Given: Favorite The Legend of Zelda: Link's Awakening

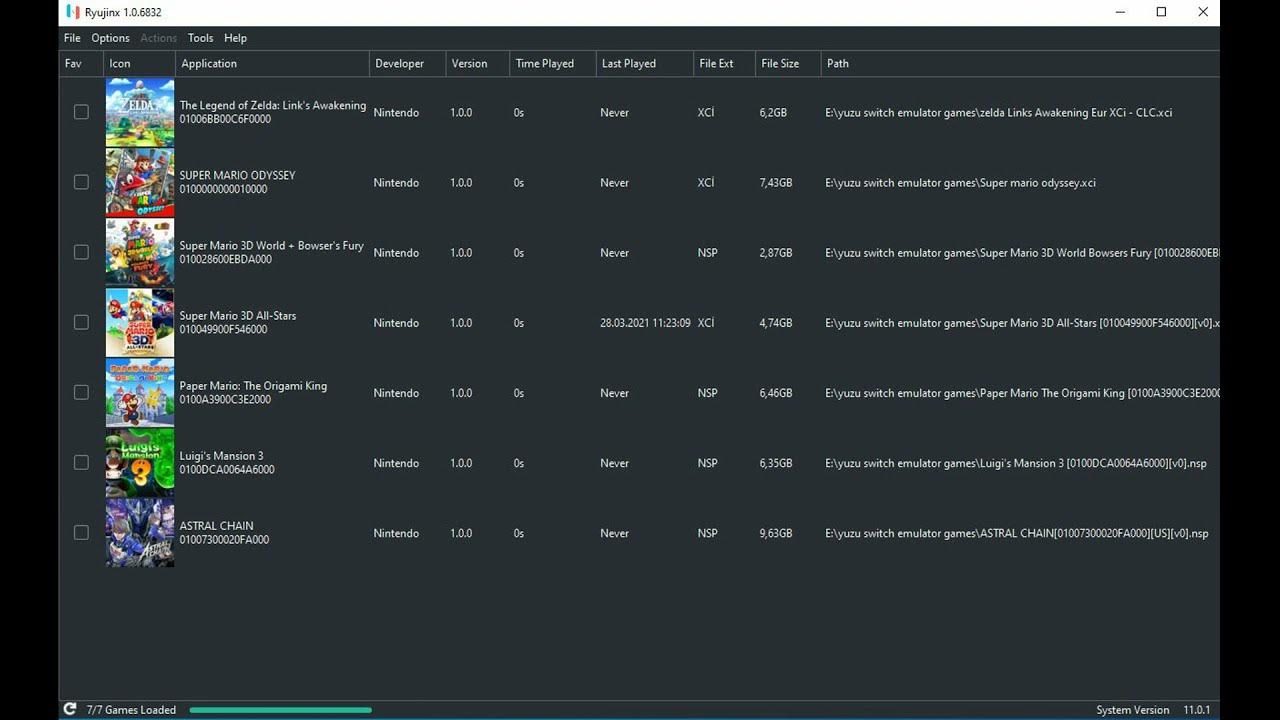Looking at the screenshot, I should click(81, 112).
